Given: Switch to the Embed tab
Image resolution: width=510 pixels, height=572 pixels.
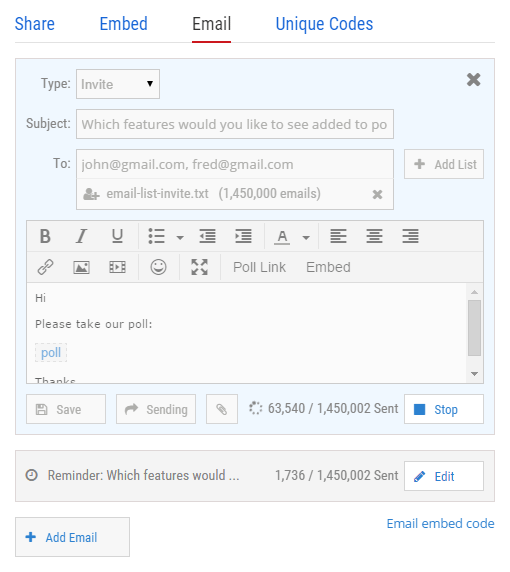Looking at the screenshot, I should point(124,24).
